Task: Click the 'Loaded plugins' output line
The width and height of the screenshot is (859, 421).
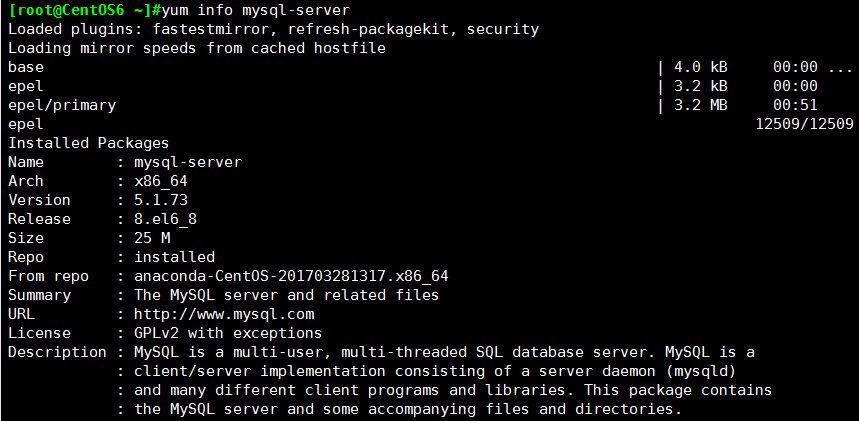Action: (273, 29)
